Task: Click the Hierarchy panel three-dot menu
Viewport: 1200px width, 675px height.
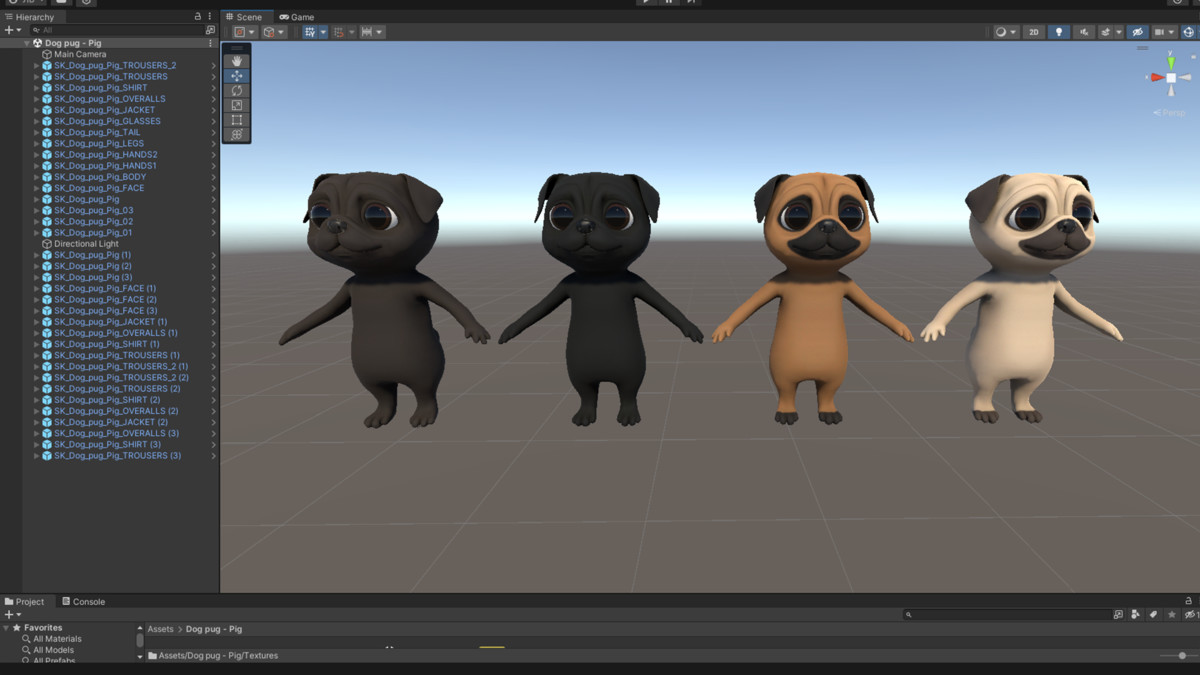Action: (x=210, y=17)
